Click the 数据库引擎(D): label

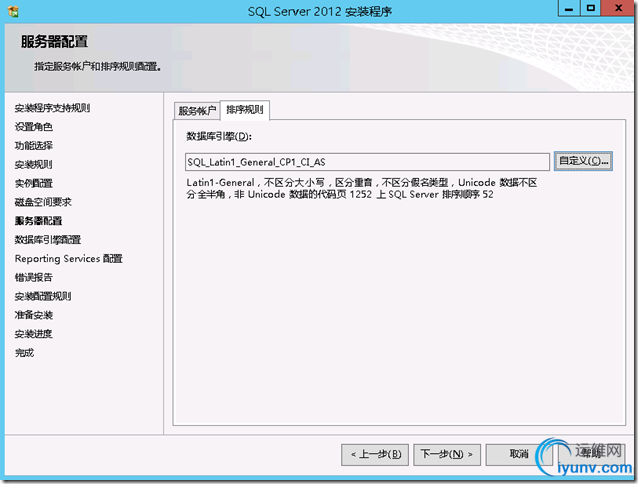(x=219, y=136)
